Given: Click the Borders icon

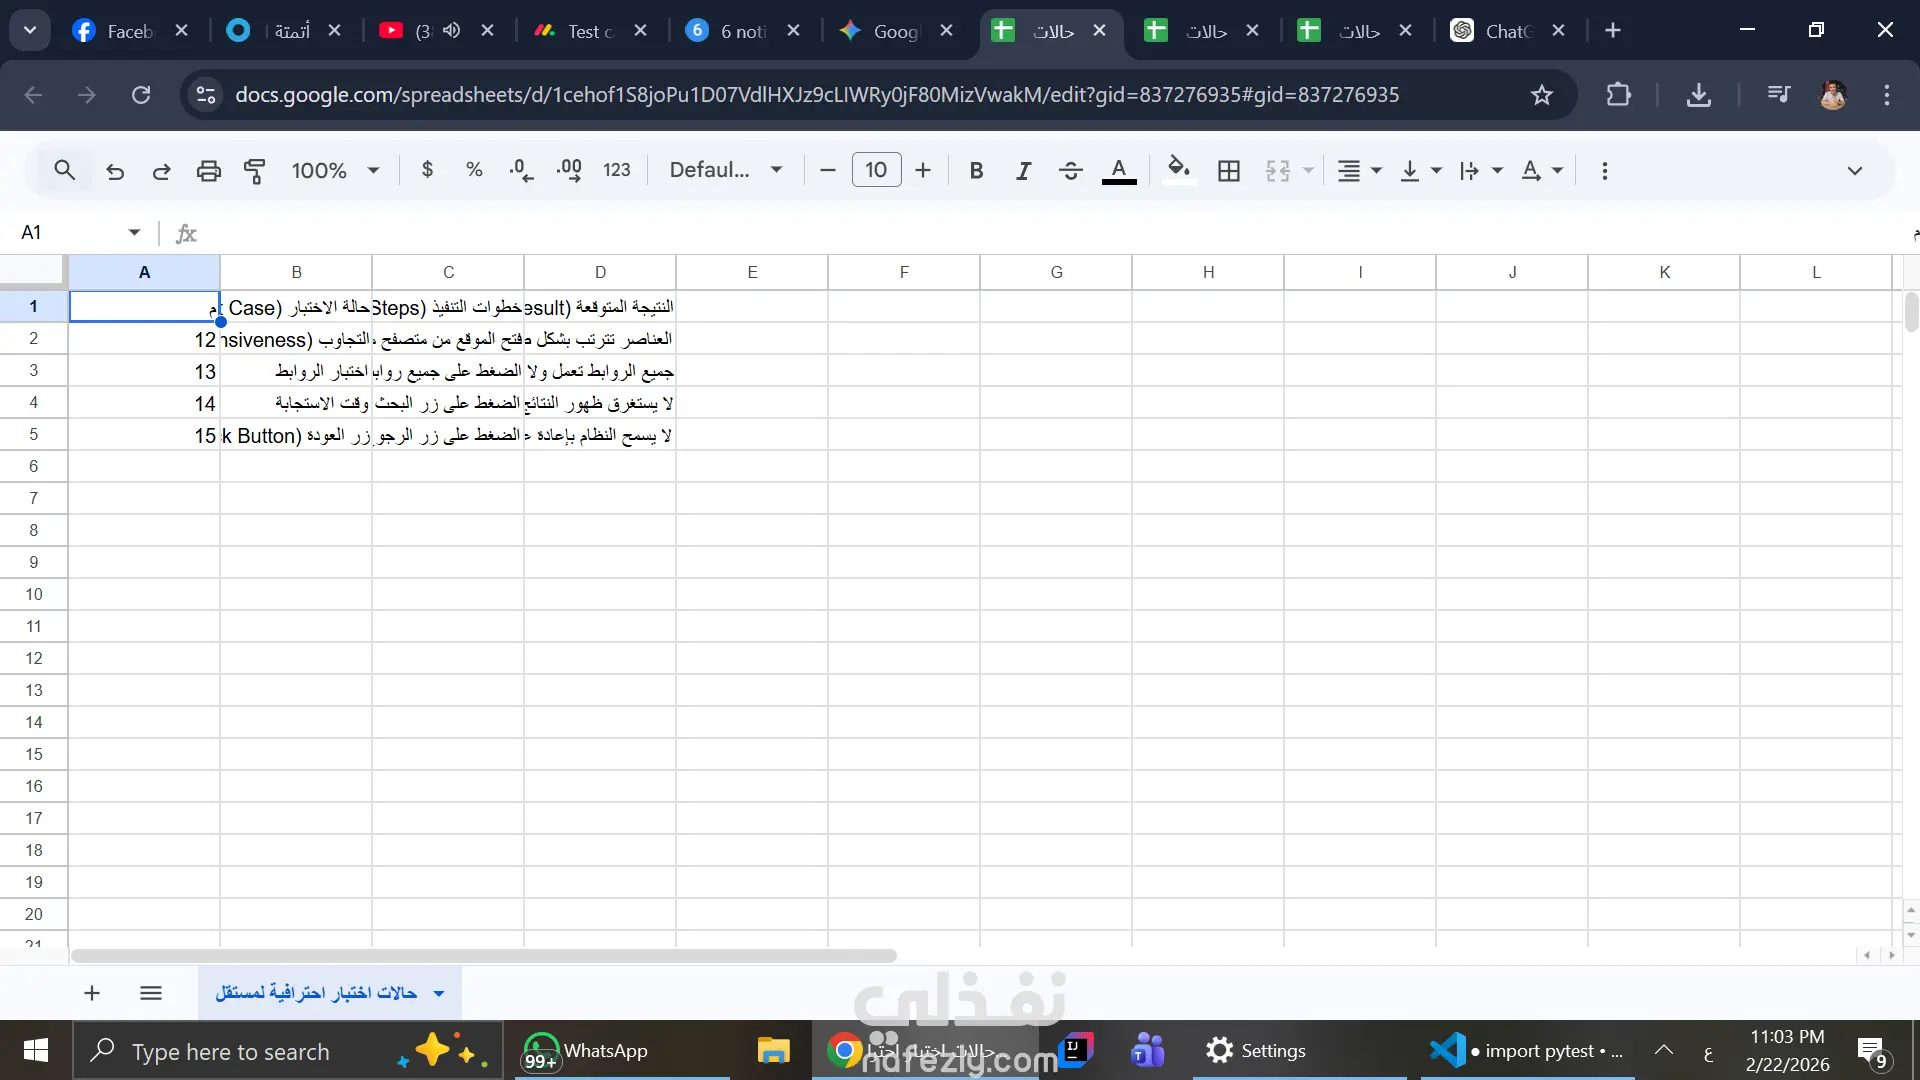Looking at the screenshot, I should (1229, 171).
